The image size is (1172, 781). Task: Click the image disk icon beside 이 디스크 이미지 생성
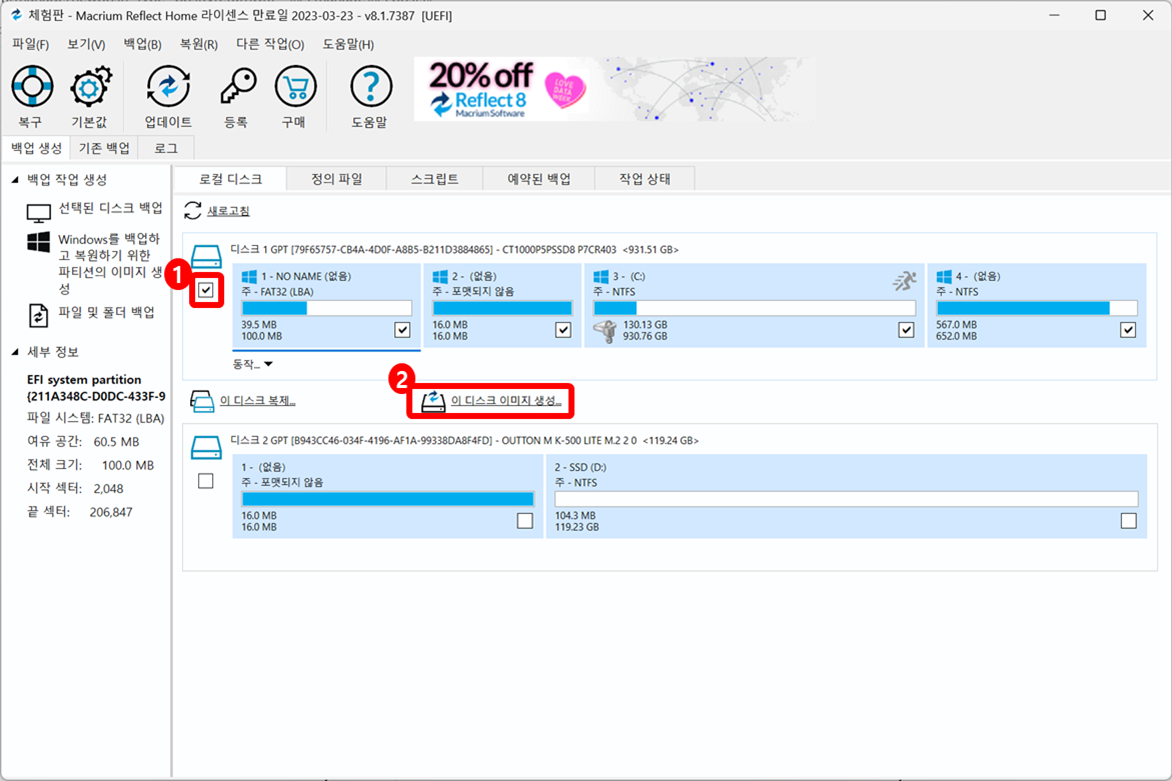click(434, 401)
